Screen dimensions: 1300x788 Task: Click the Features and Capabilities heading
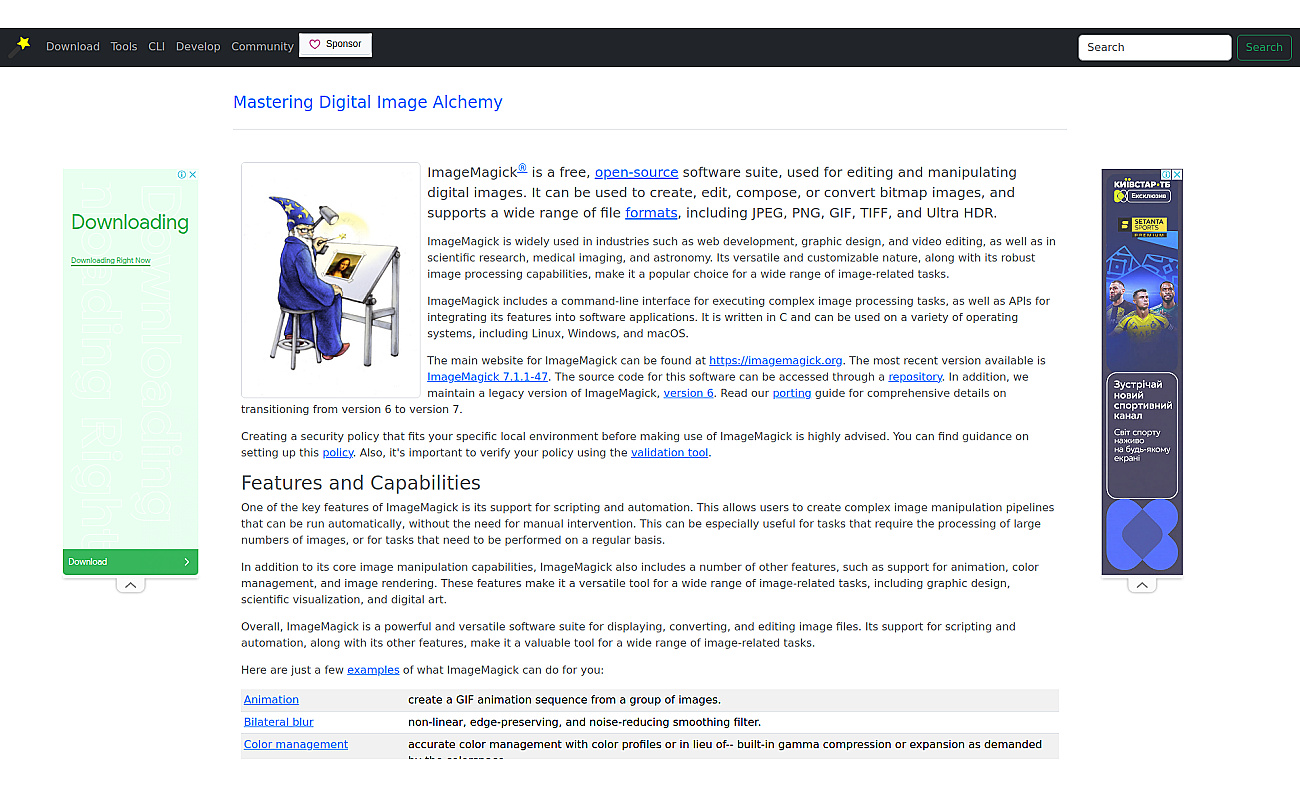[x=361, y=483]
